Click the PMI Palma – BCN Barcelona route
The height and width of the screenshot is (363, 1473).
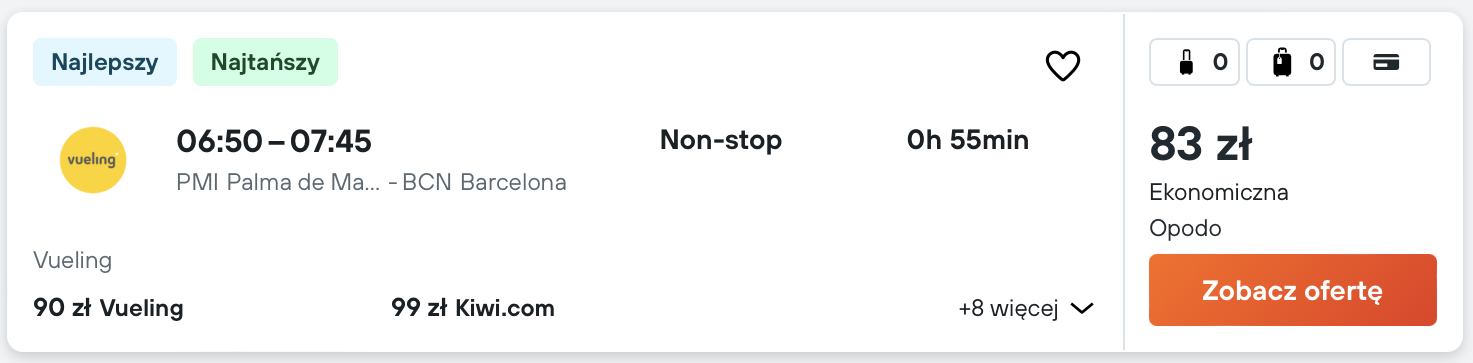[371, 183]
